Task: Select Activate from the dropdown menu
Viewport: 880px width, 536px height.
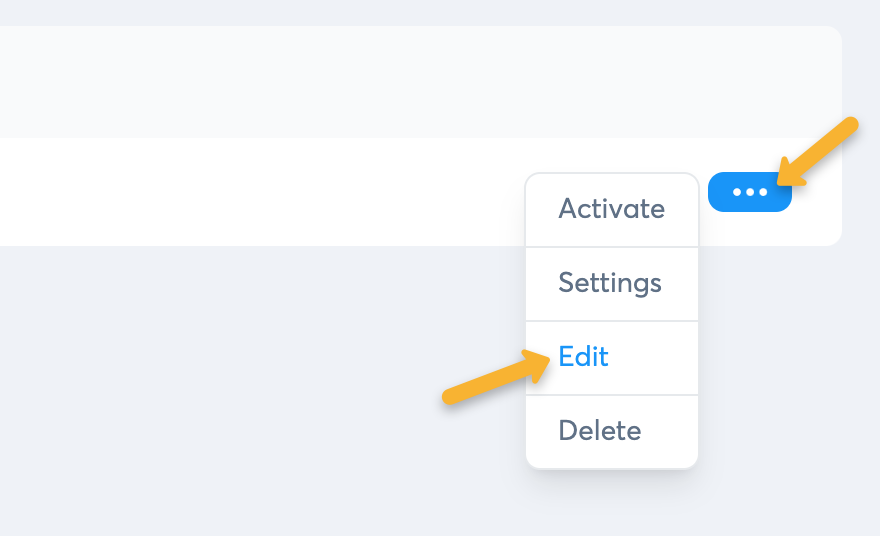Action: pos(611,209)
